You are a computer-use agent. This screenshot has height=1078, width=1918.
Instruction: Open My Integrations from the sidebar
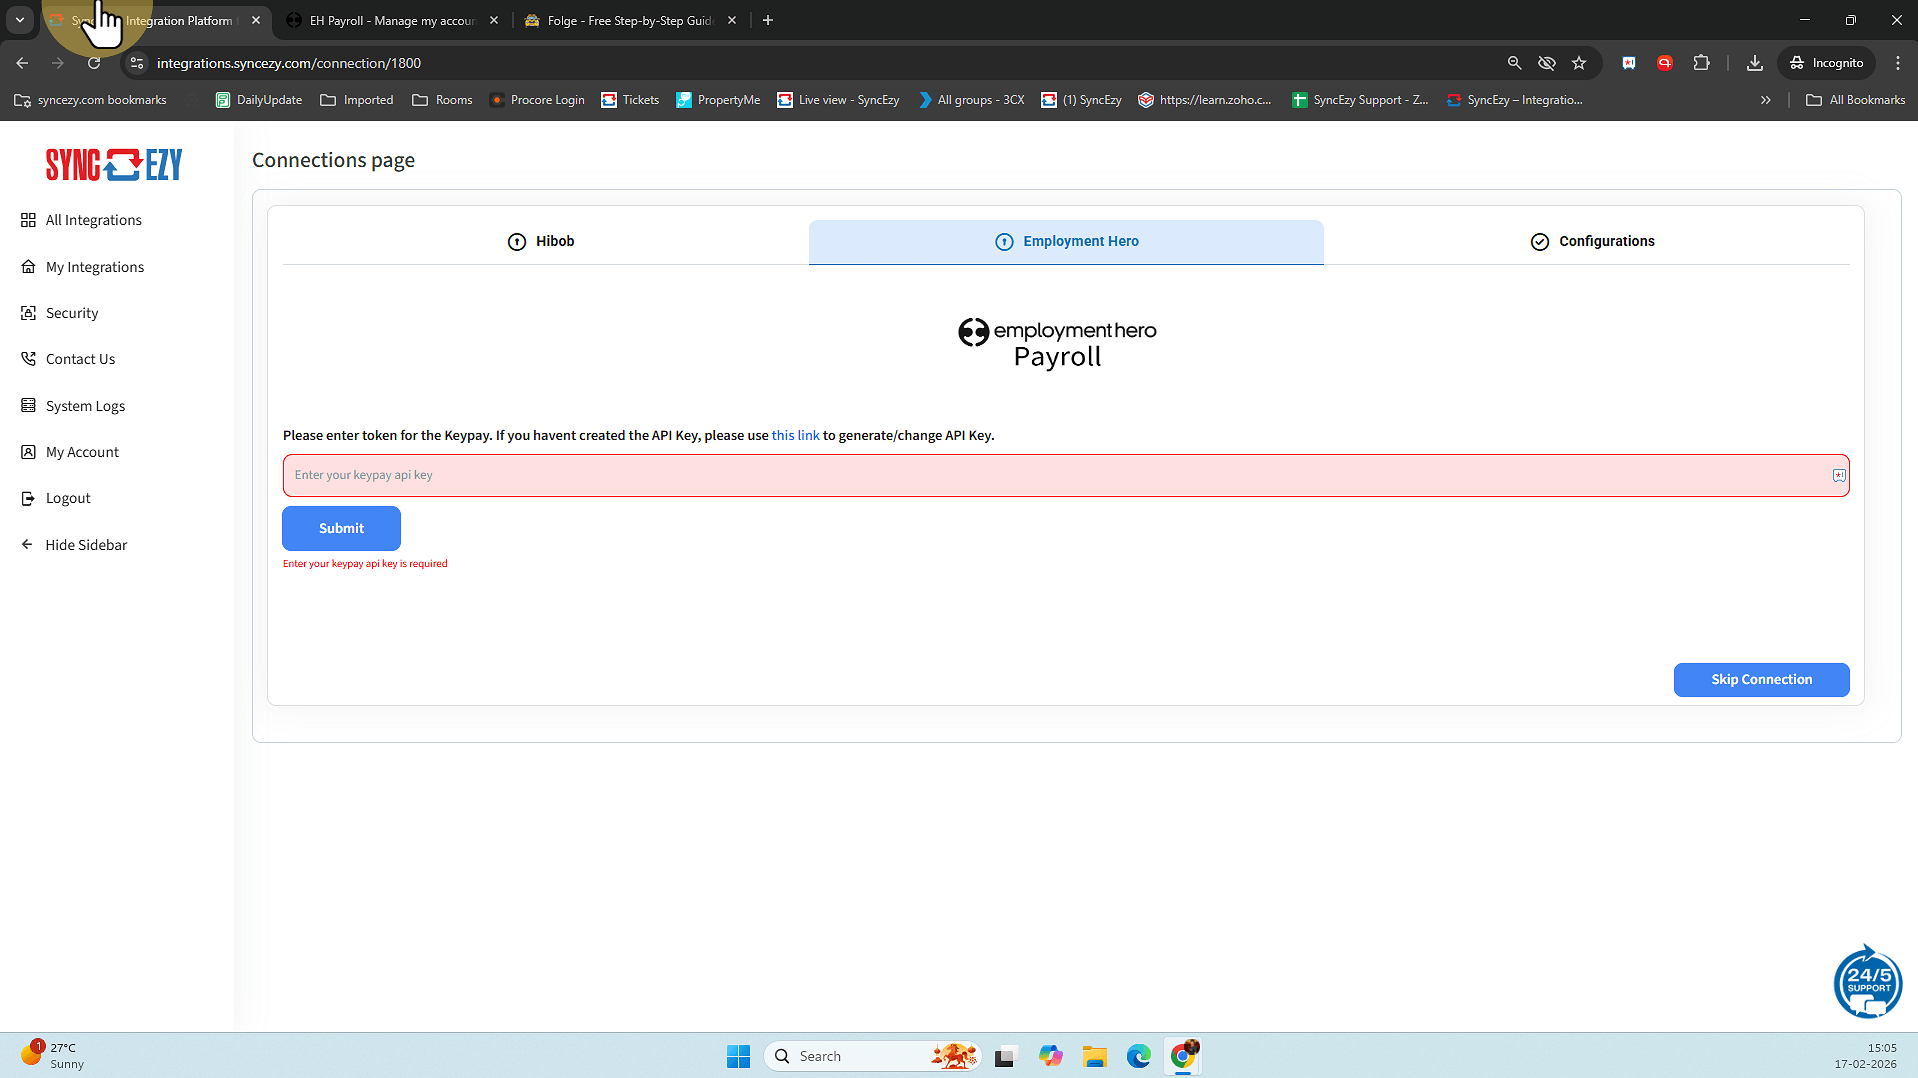[x=94, y=267]
